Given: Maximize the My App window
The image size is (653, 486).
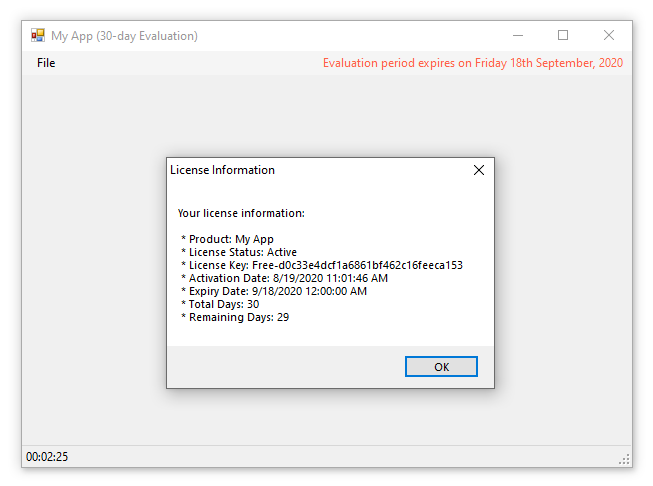Looking at the screenshot, I should (562, 35).
